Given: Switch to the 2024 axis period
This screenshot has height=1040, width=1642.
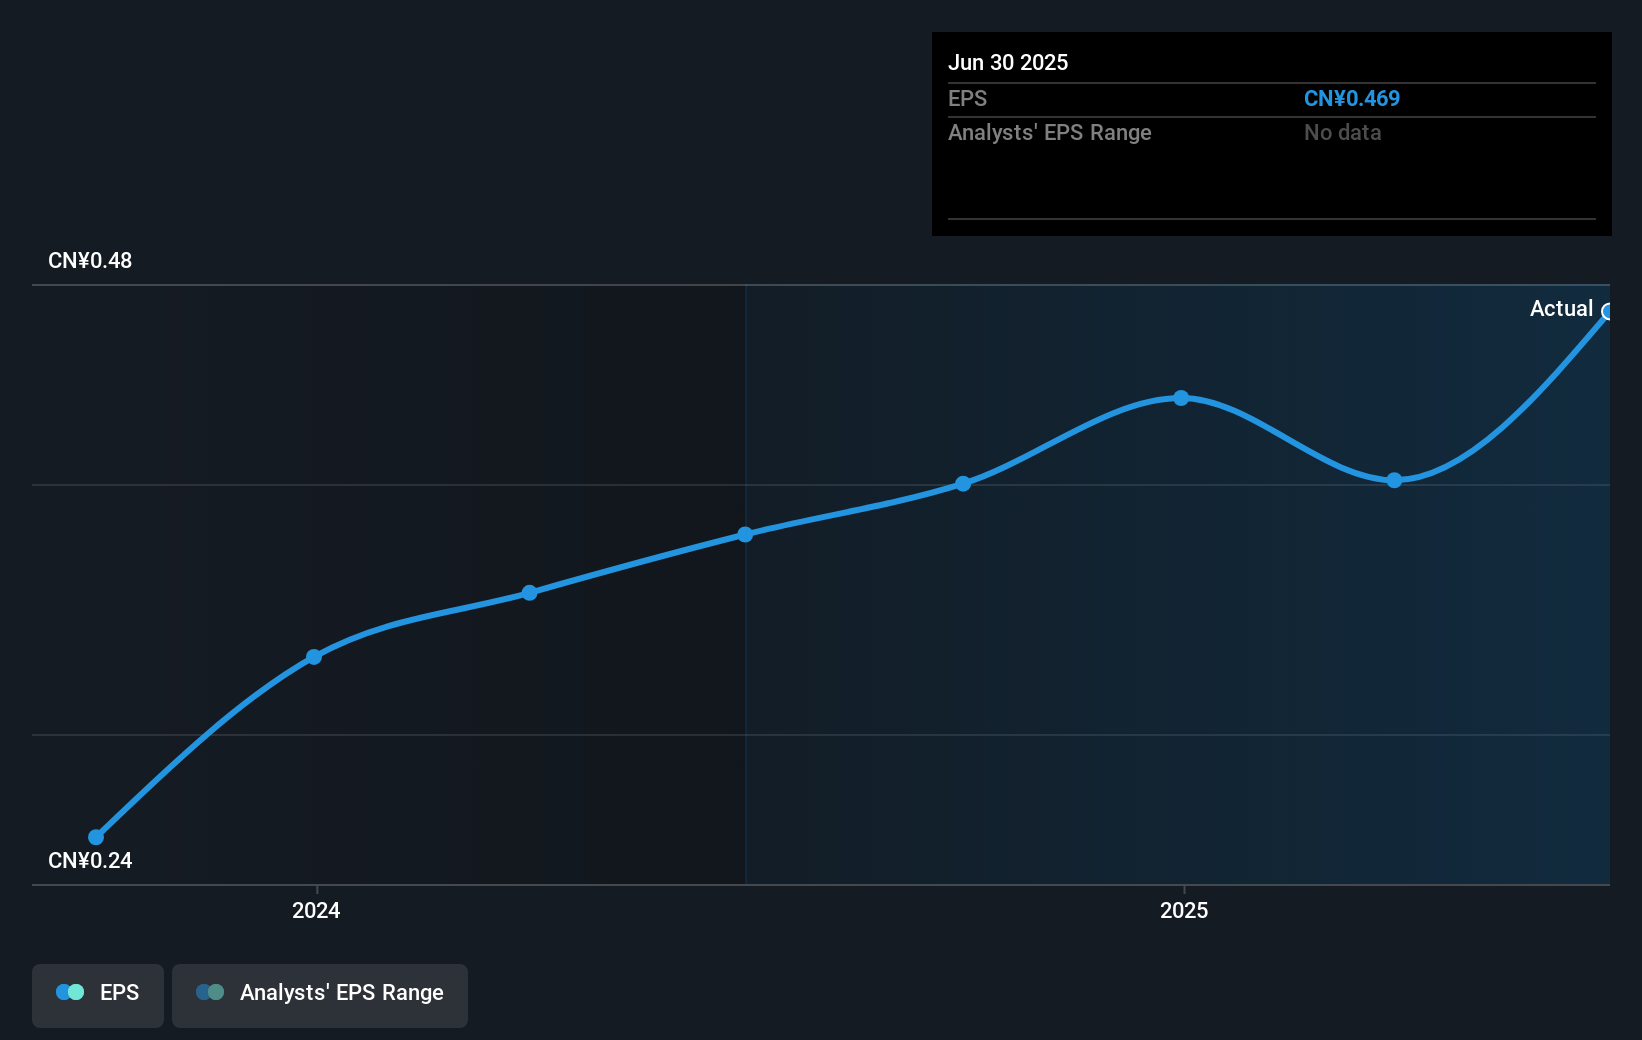Looking at the screenshot, I should point(315,910).
